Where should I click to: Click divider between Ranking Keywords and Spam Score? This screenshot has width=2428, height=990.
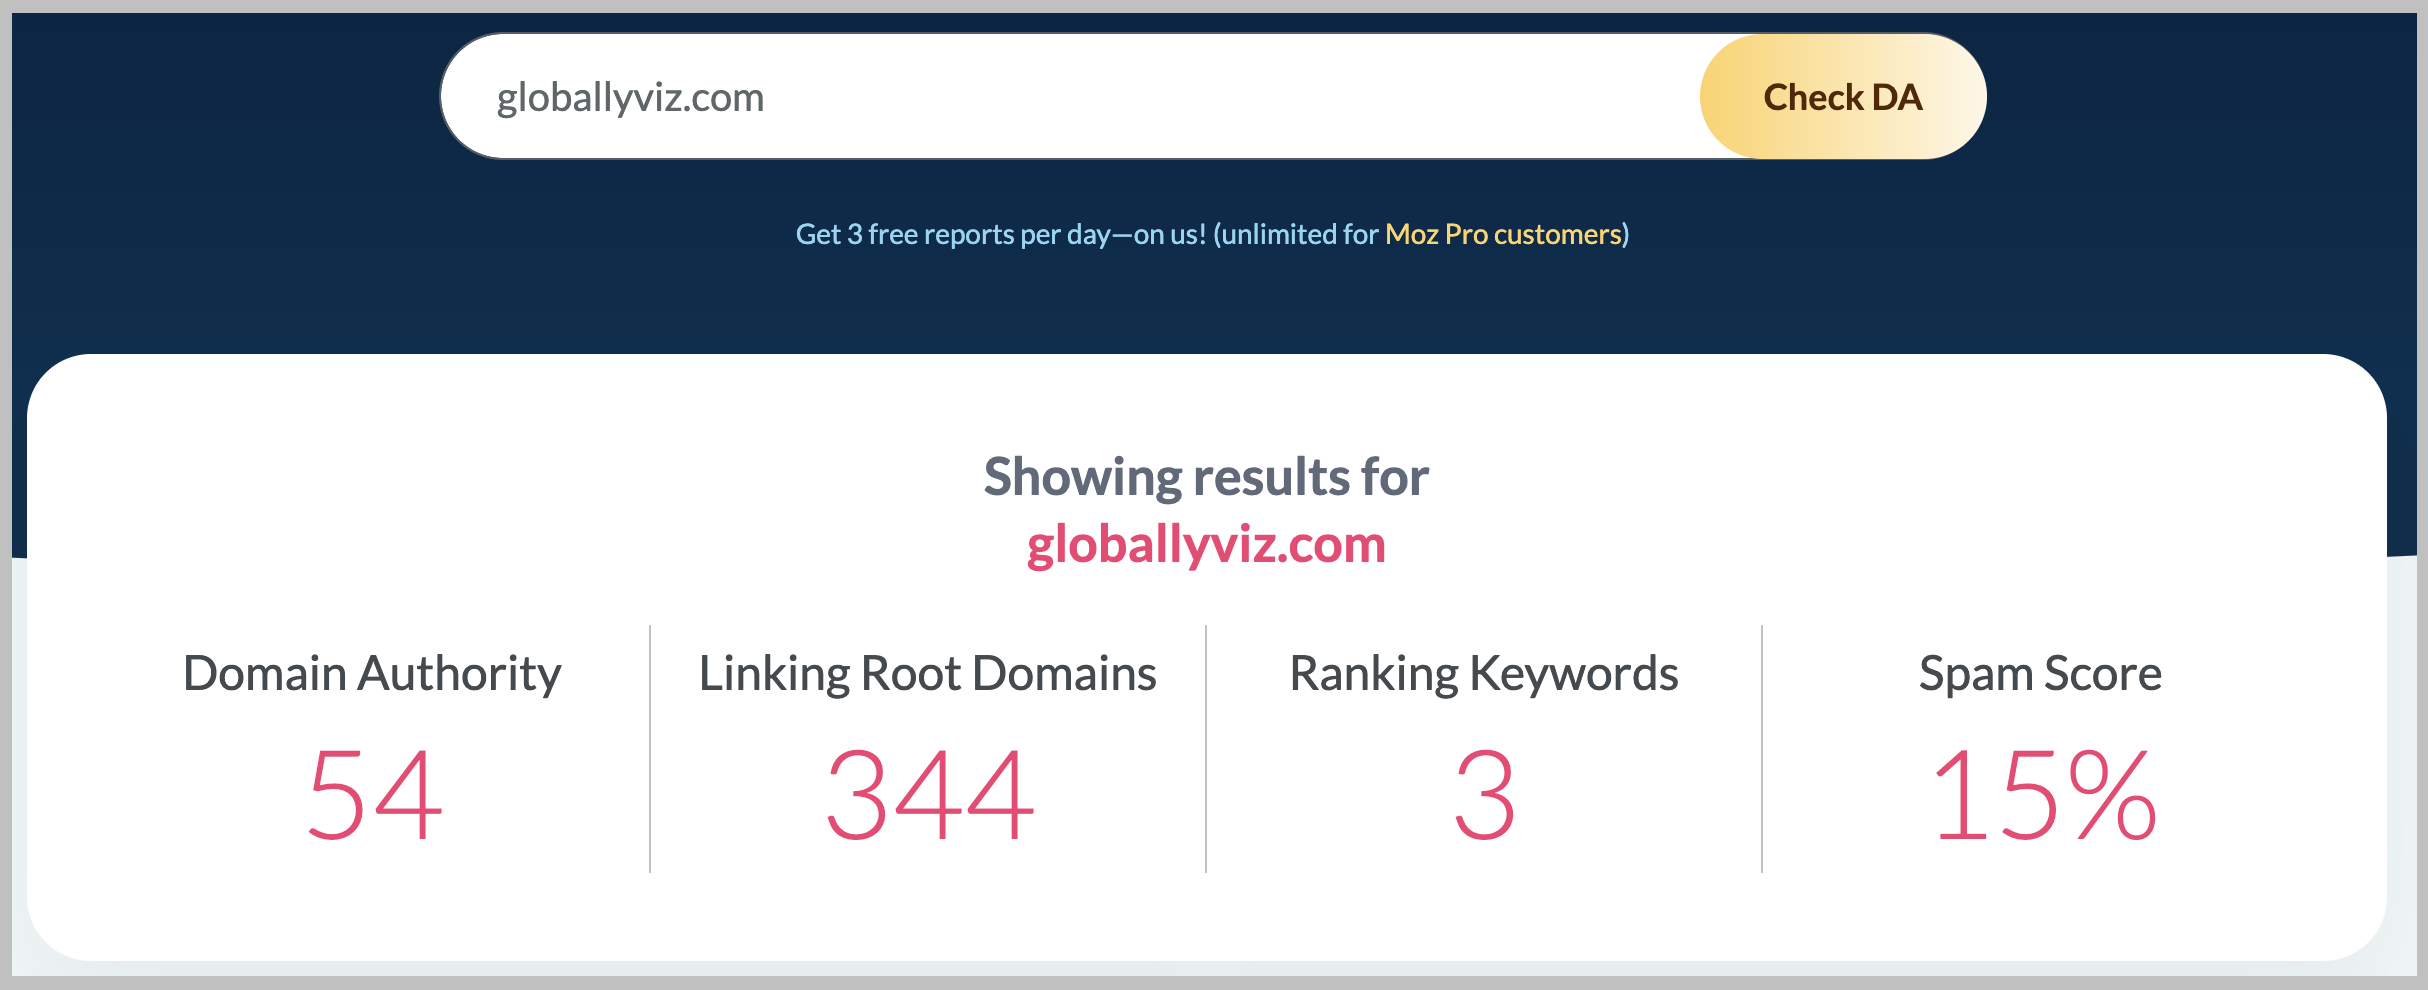(x=1762, y=748)
